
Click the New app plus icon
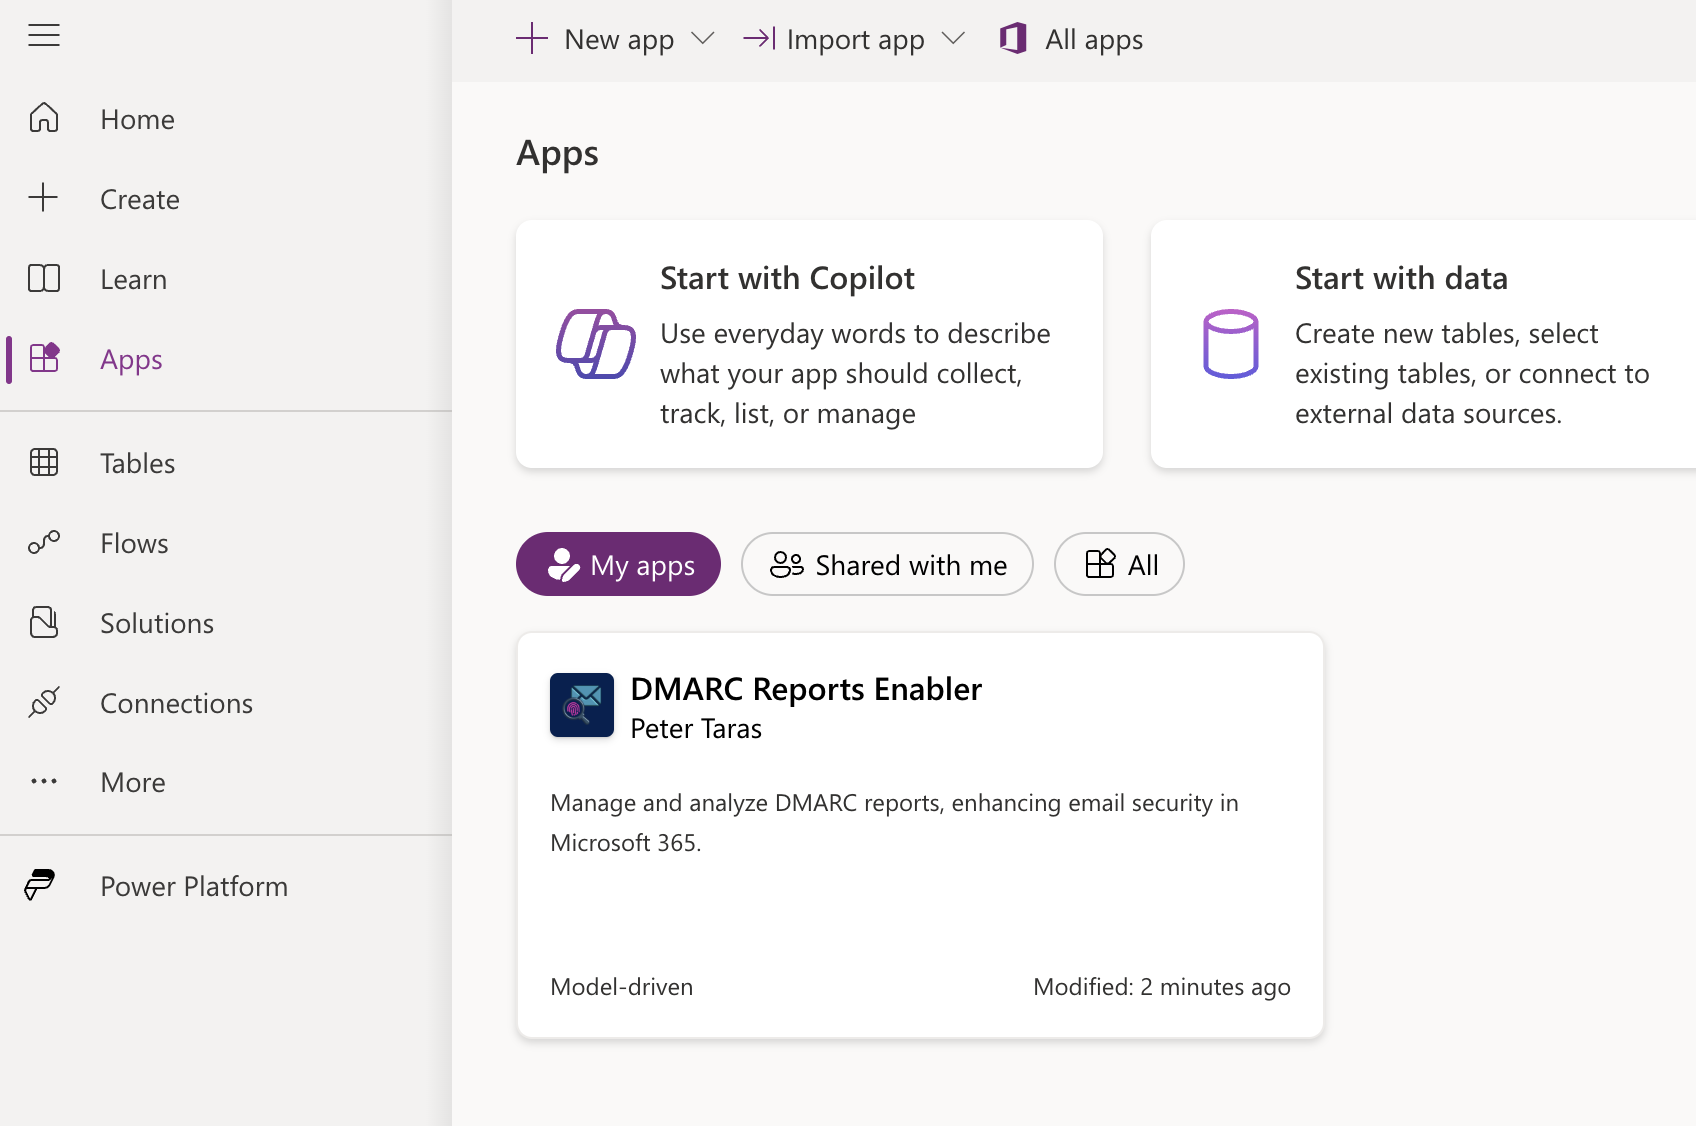tap(532, 39)
